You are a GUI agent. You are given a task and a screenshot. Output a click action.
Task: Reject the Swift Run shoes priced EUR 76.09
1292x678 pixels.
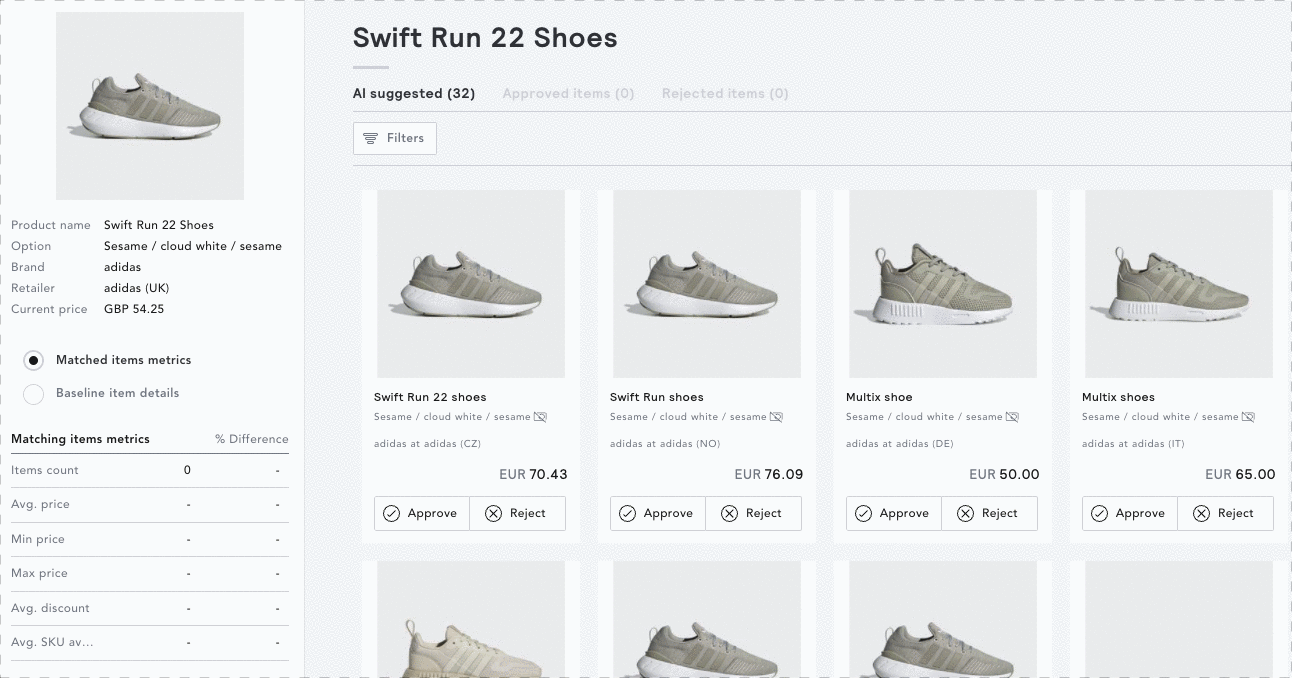[753, 513]
